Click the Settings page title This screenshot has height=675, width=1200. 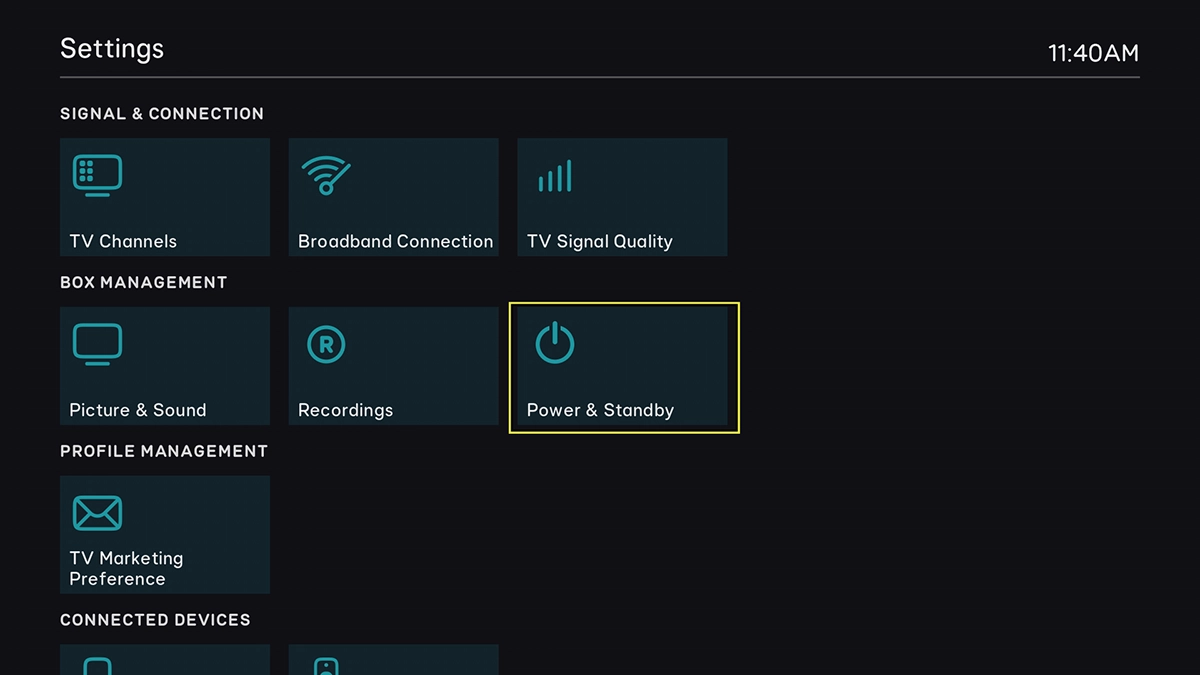click(112, 49)
